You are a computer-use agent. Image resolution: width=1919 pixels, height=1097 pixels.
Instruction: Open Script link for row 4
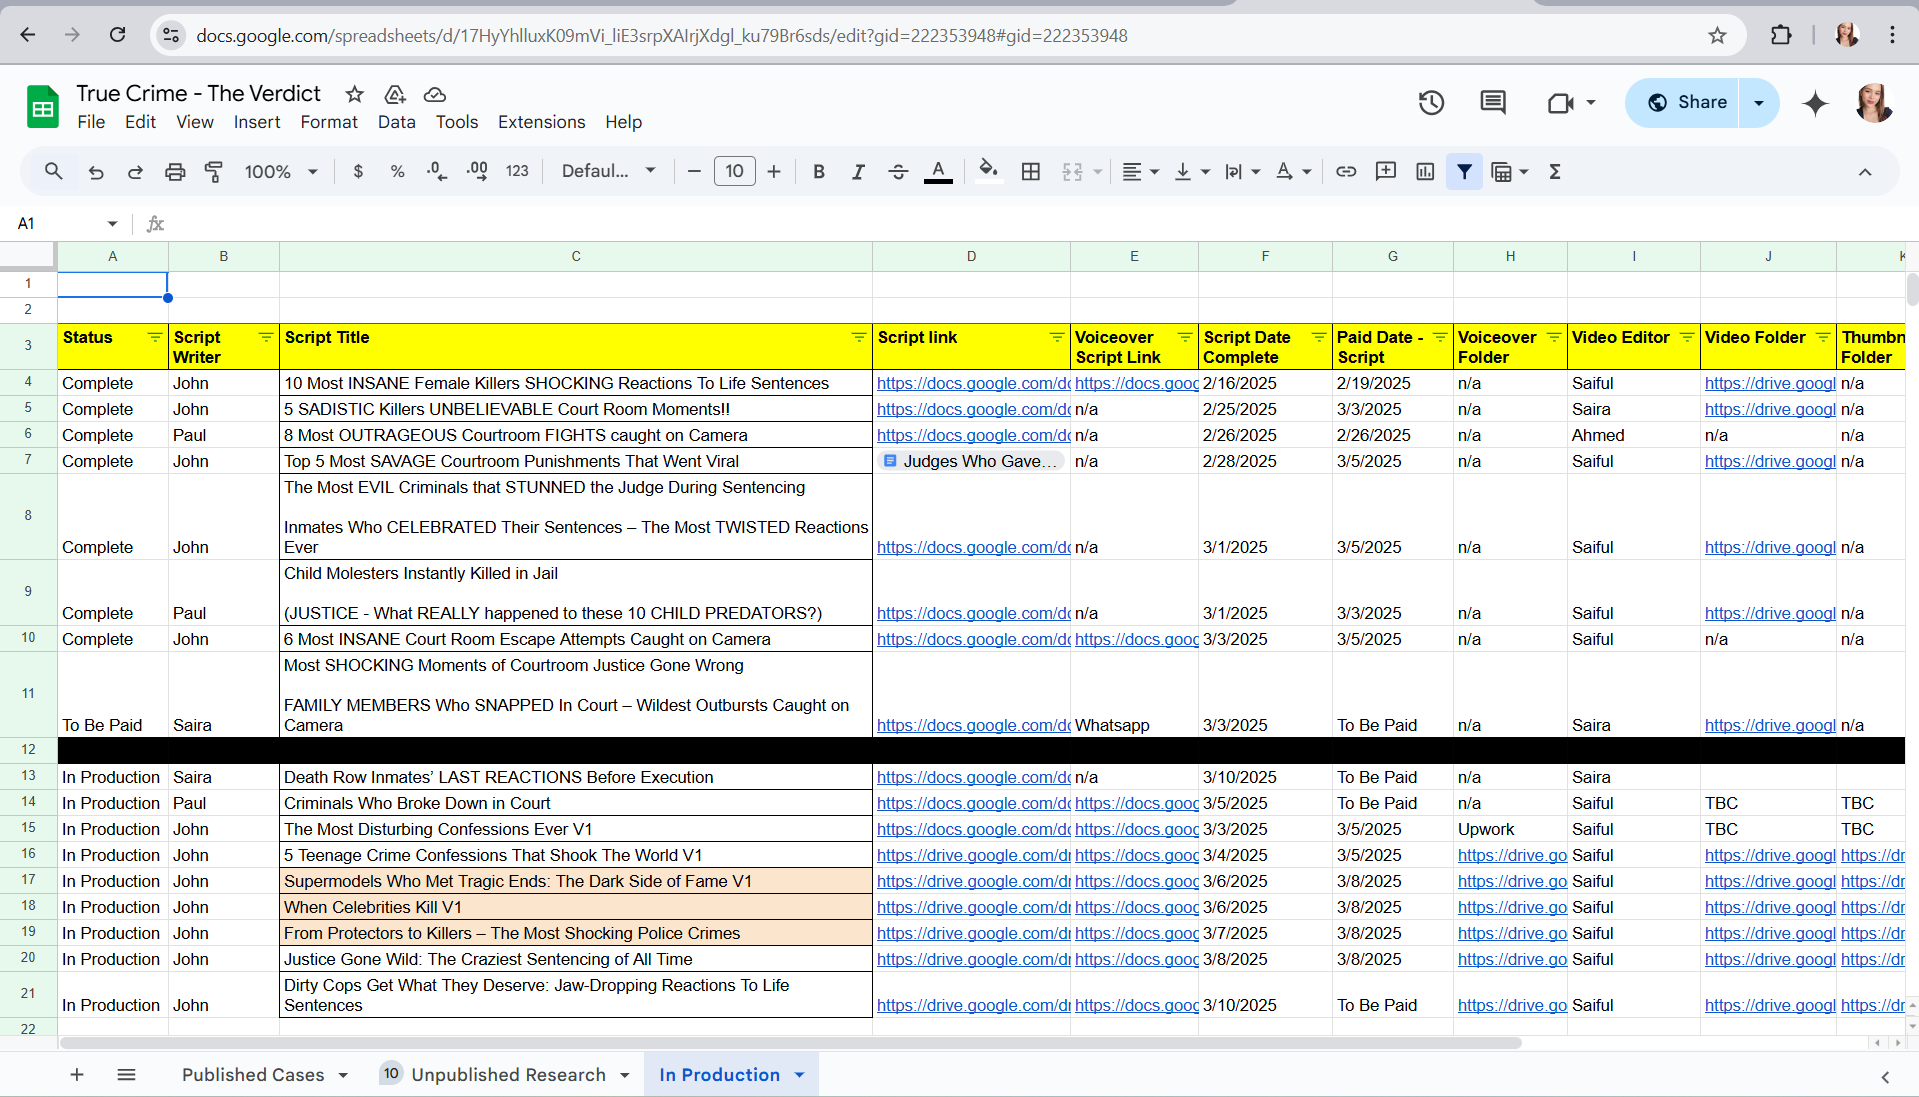973,383
